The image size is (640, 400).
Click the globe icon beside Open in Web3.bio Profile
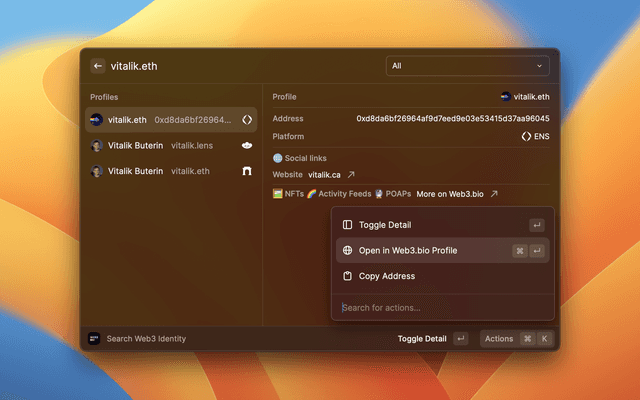point(347,250)
